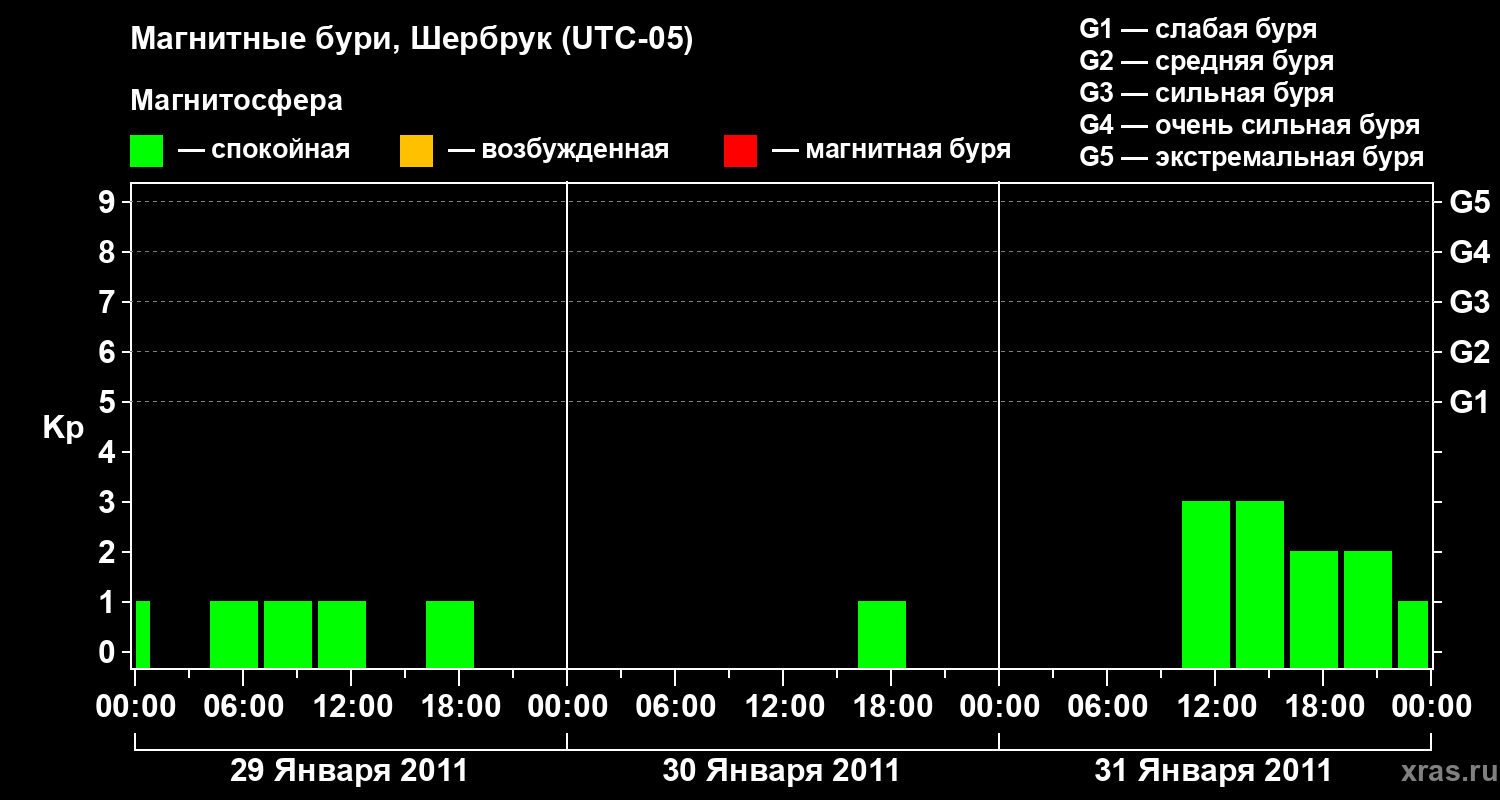Click the 06:00 tick label for 29 Января
The width and height of the screenshot is (1500, 800).
(x=243, y=706)
